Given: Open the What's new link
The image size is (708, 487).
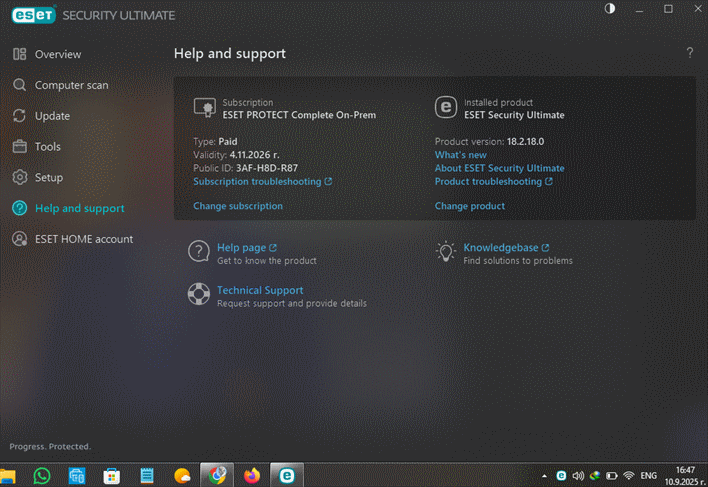Looking at the screenshot, I should pyautogui.click(x=461, y=155).
